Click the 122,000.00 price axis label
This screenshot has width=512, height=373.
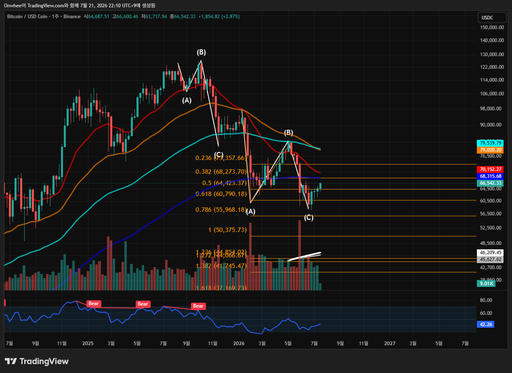tap(492, 67)
